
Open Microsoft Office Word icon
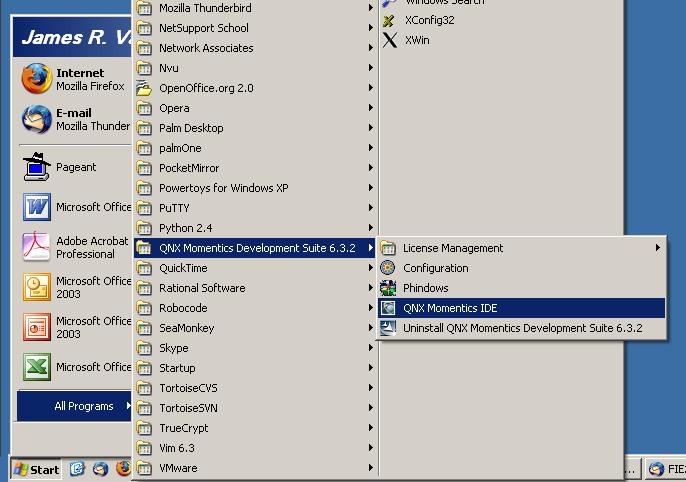(x=37, y=207)
